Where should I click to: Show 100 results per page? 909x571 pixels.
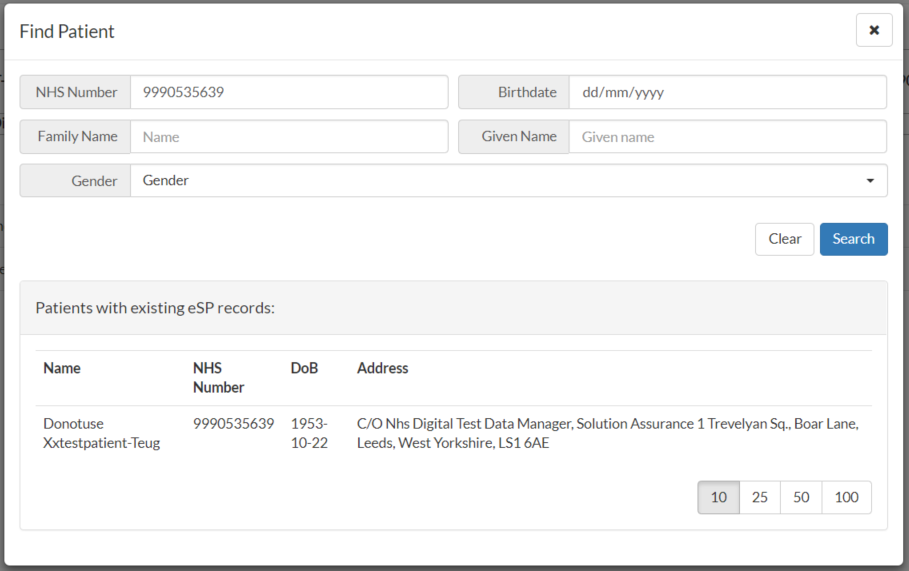tap(846, 497)
